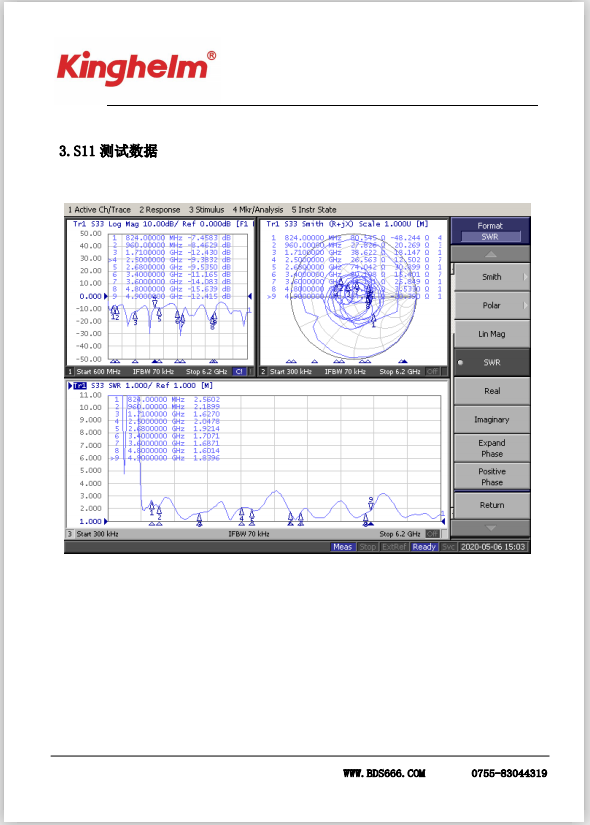Click the softkey scroll-down arrow
The height and width of the screenshot is (825, 590).
click(x=491, y=528)
